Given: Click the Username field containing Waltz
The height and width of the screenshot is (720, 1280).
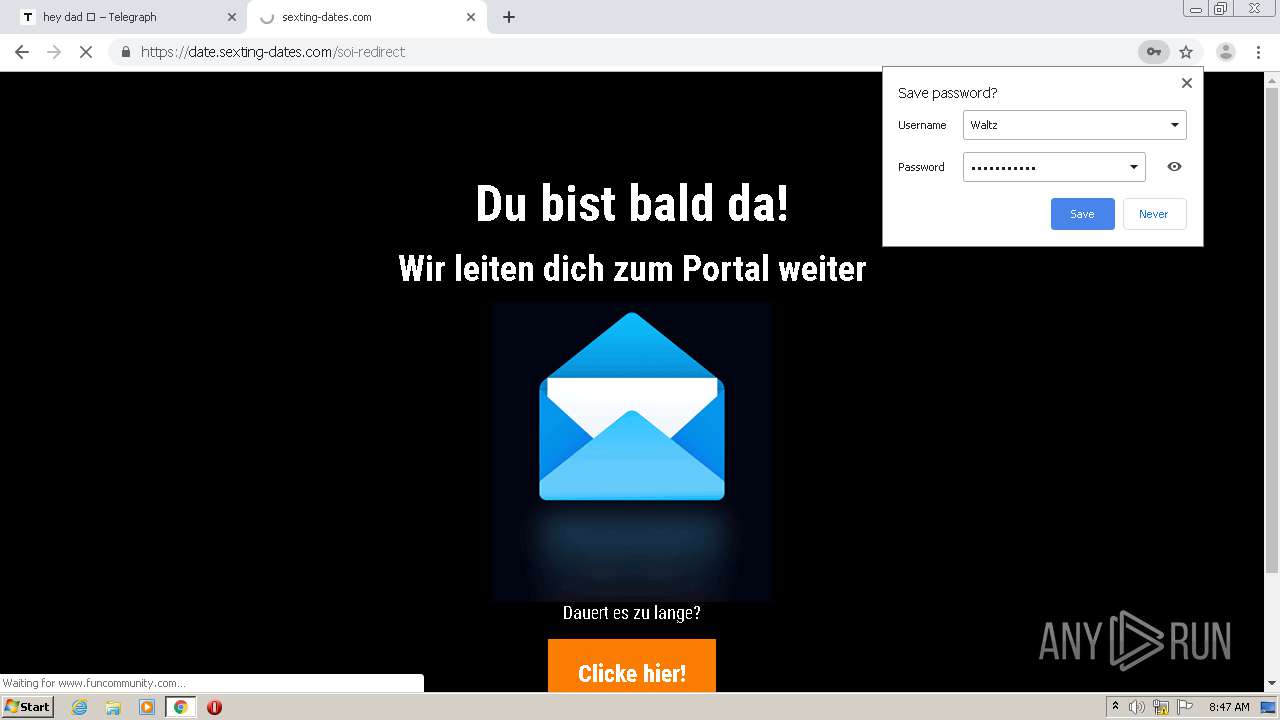Looking at the screenshot, I should point(1074,125).
